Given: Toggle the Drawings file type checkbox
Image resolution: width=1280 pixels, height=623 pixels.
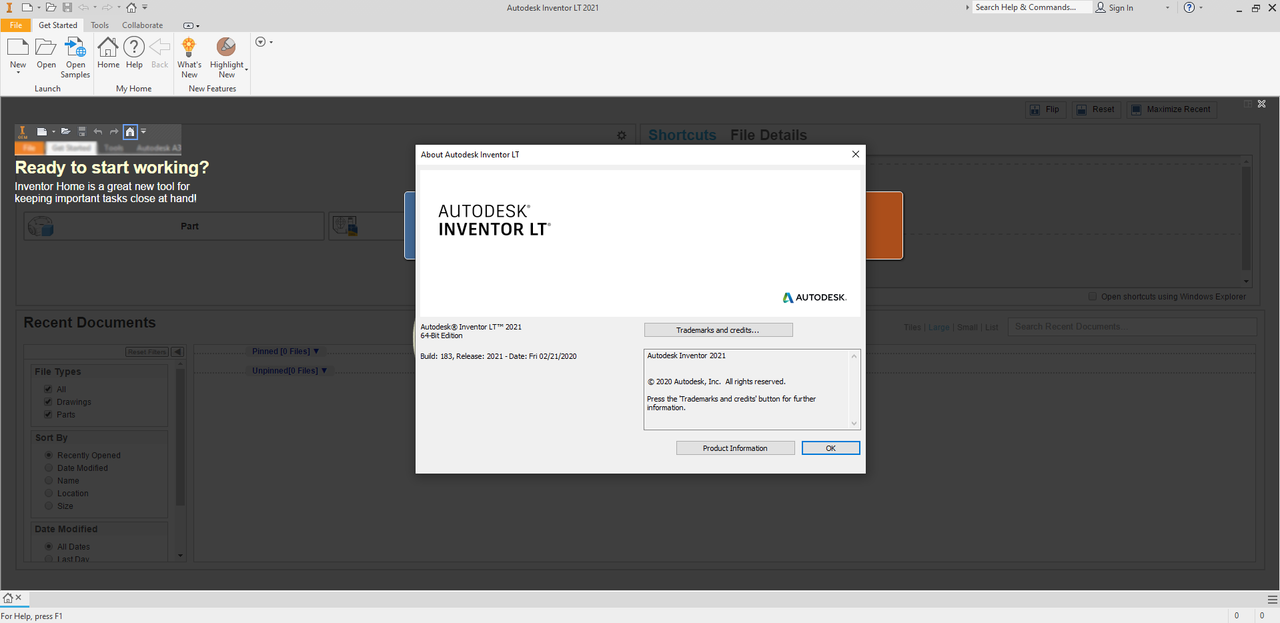Looking at the screenshot, I should point(48,402).
